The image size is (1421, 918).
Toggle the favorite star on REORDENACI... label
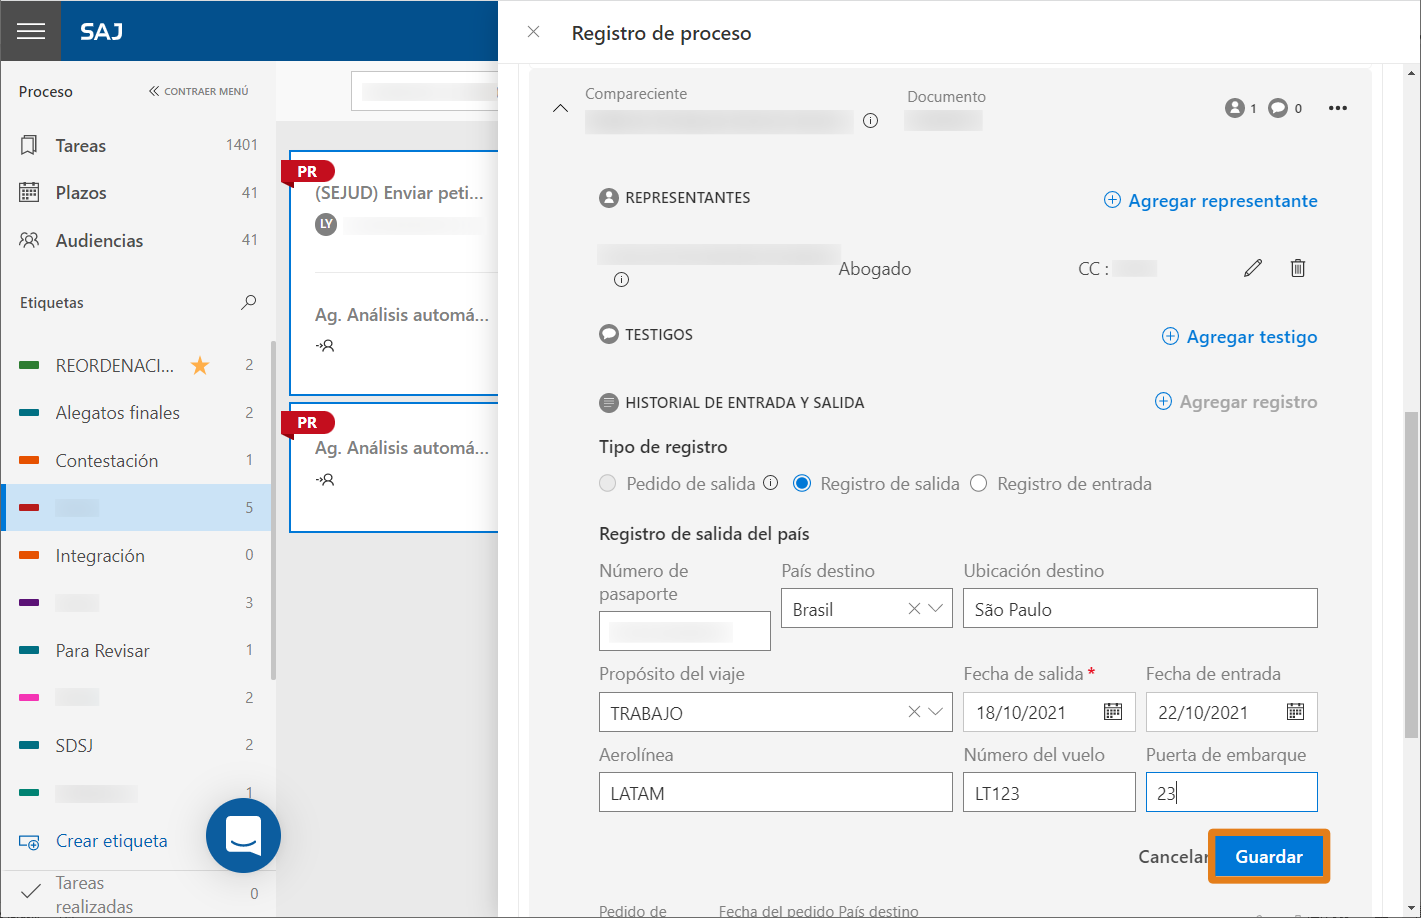(x=200, y=365)
